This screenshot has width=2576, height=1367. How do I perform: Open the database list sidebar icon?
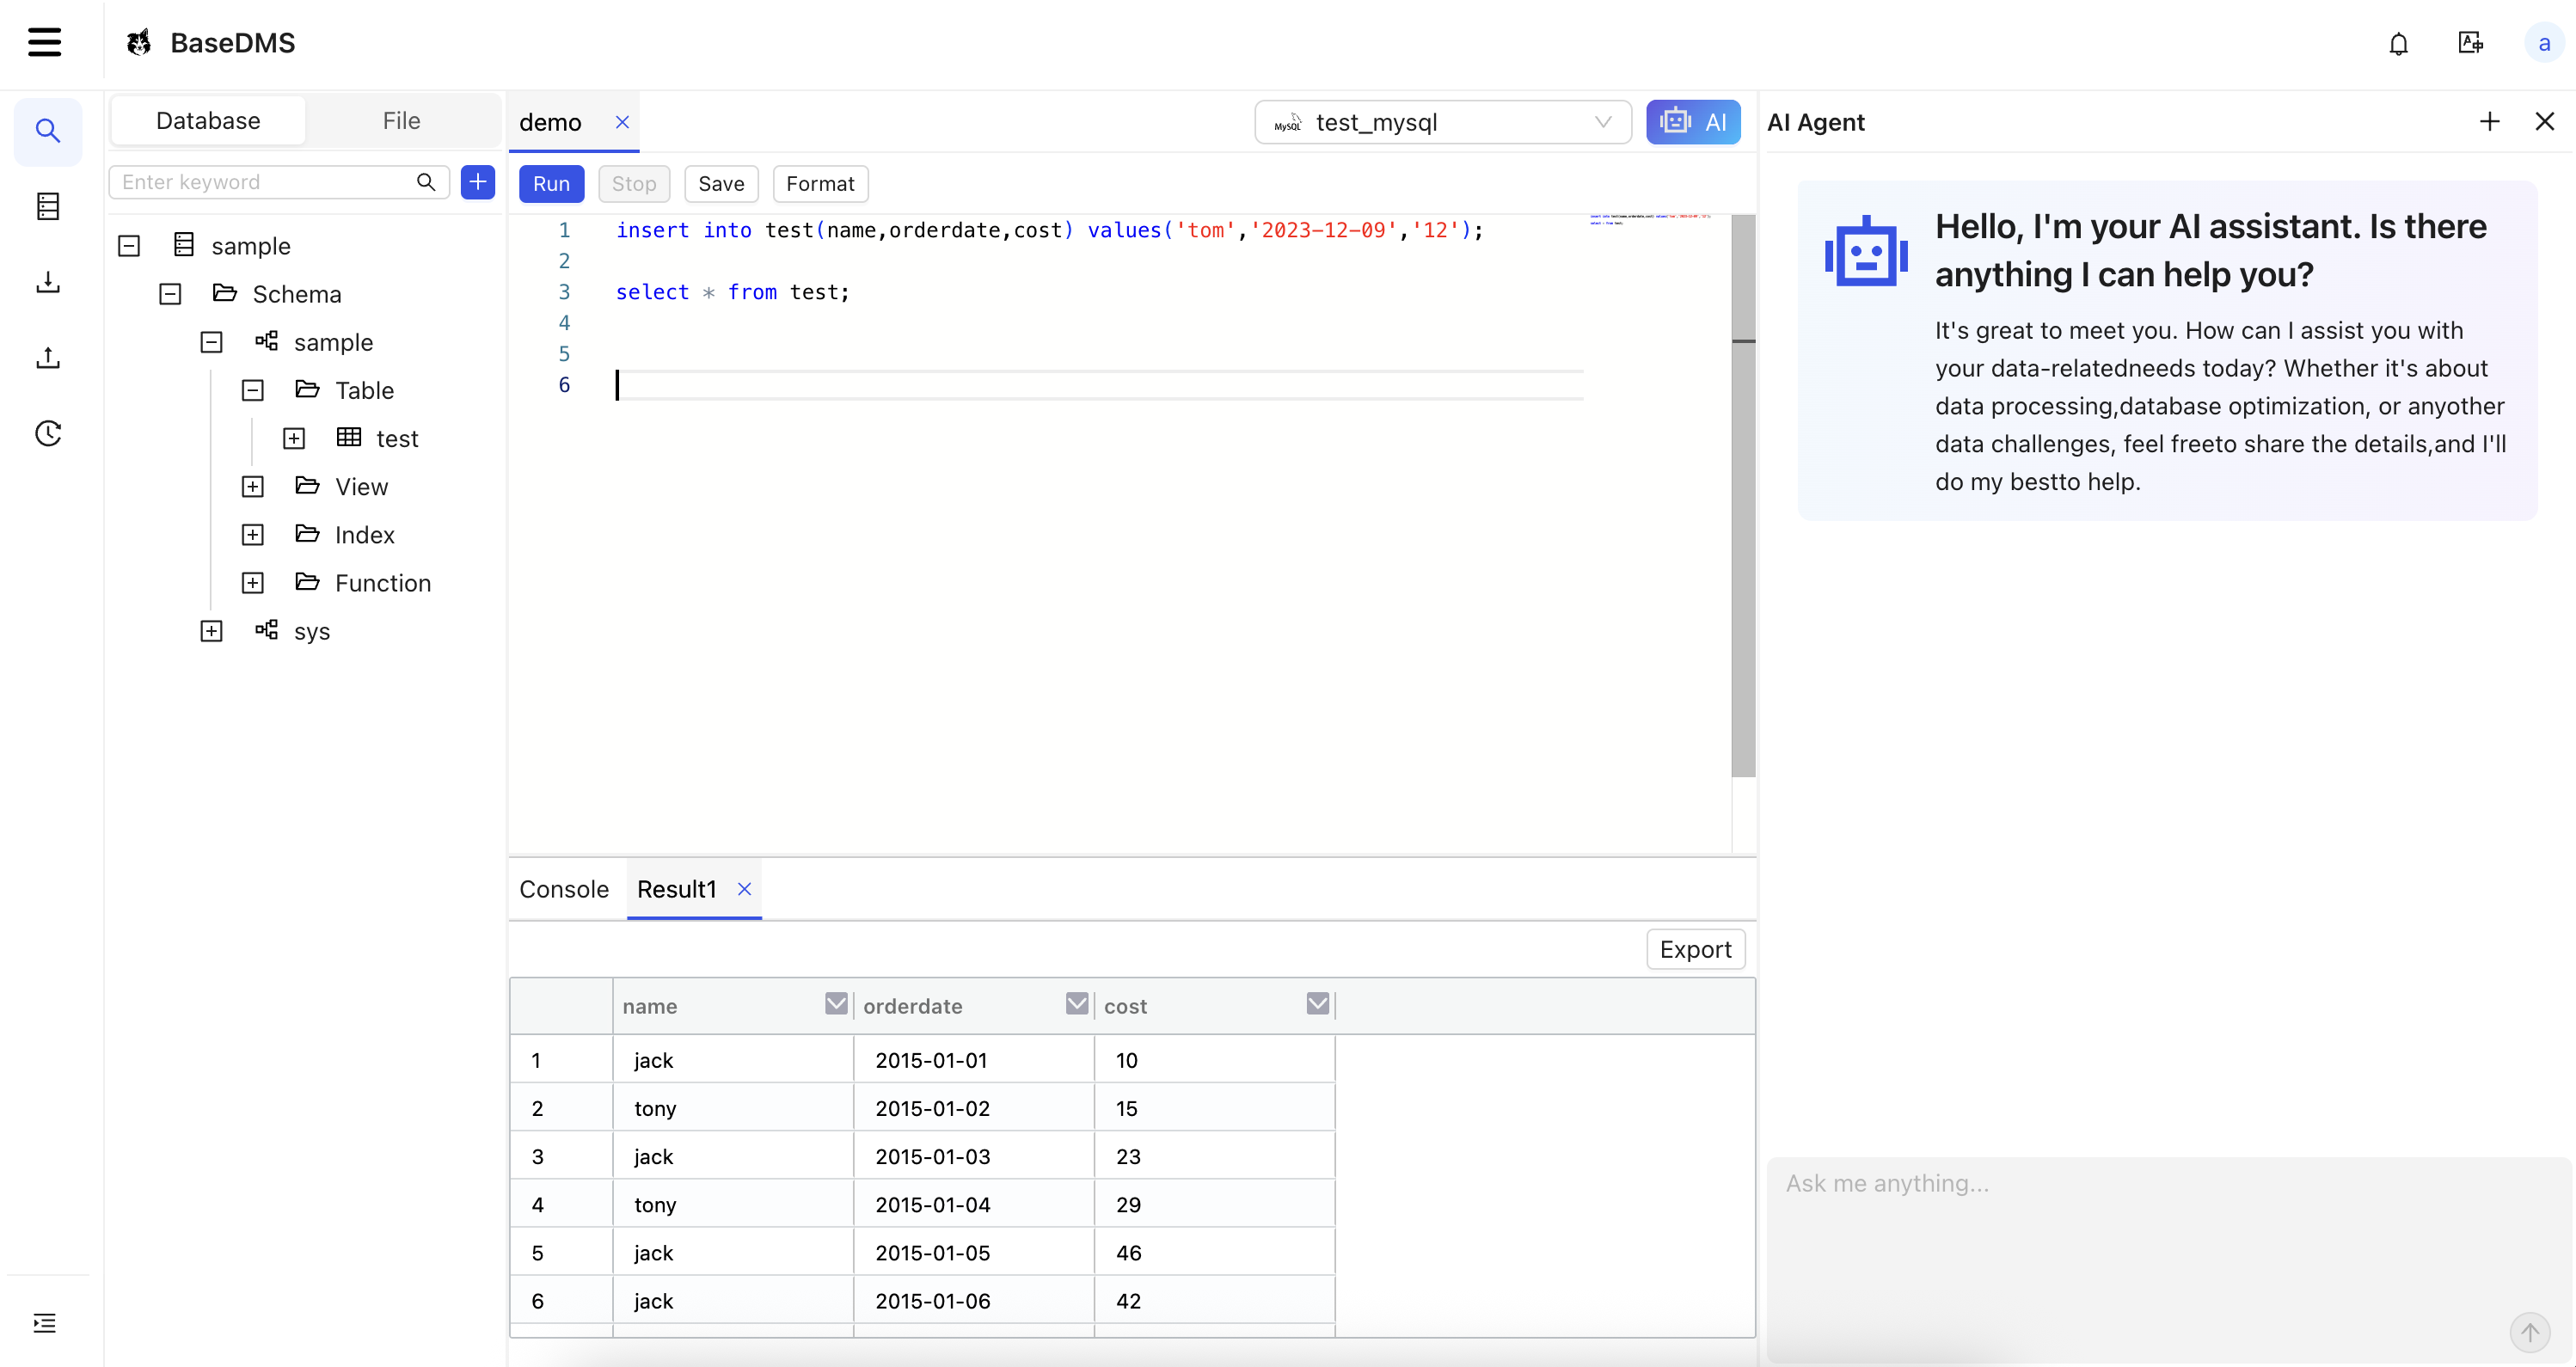coord(48,206)
